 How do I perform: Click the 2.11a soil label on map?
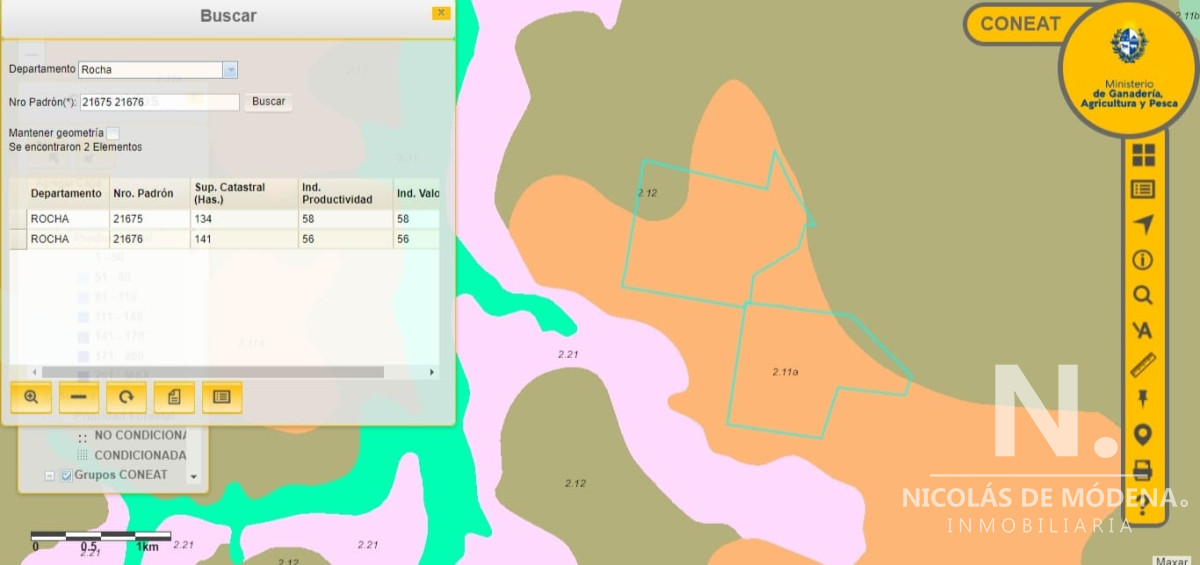pos(785,372)
